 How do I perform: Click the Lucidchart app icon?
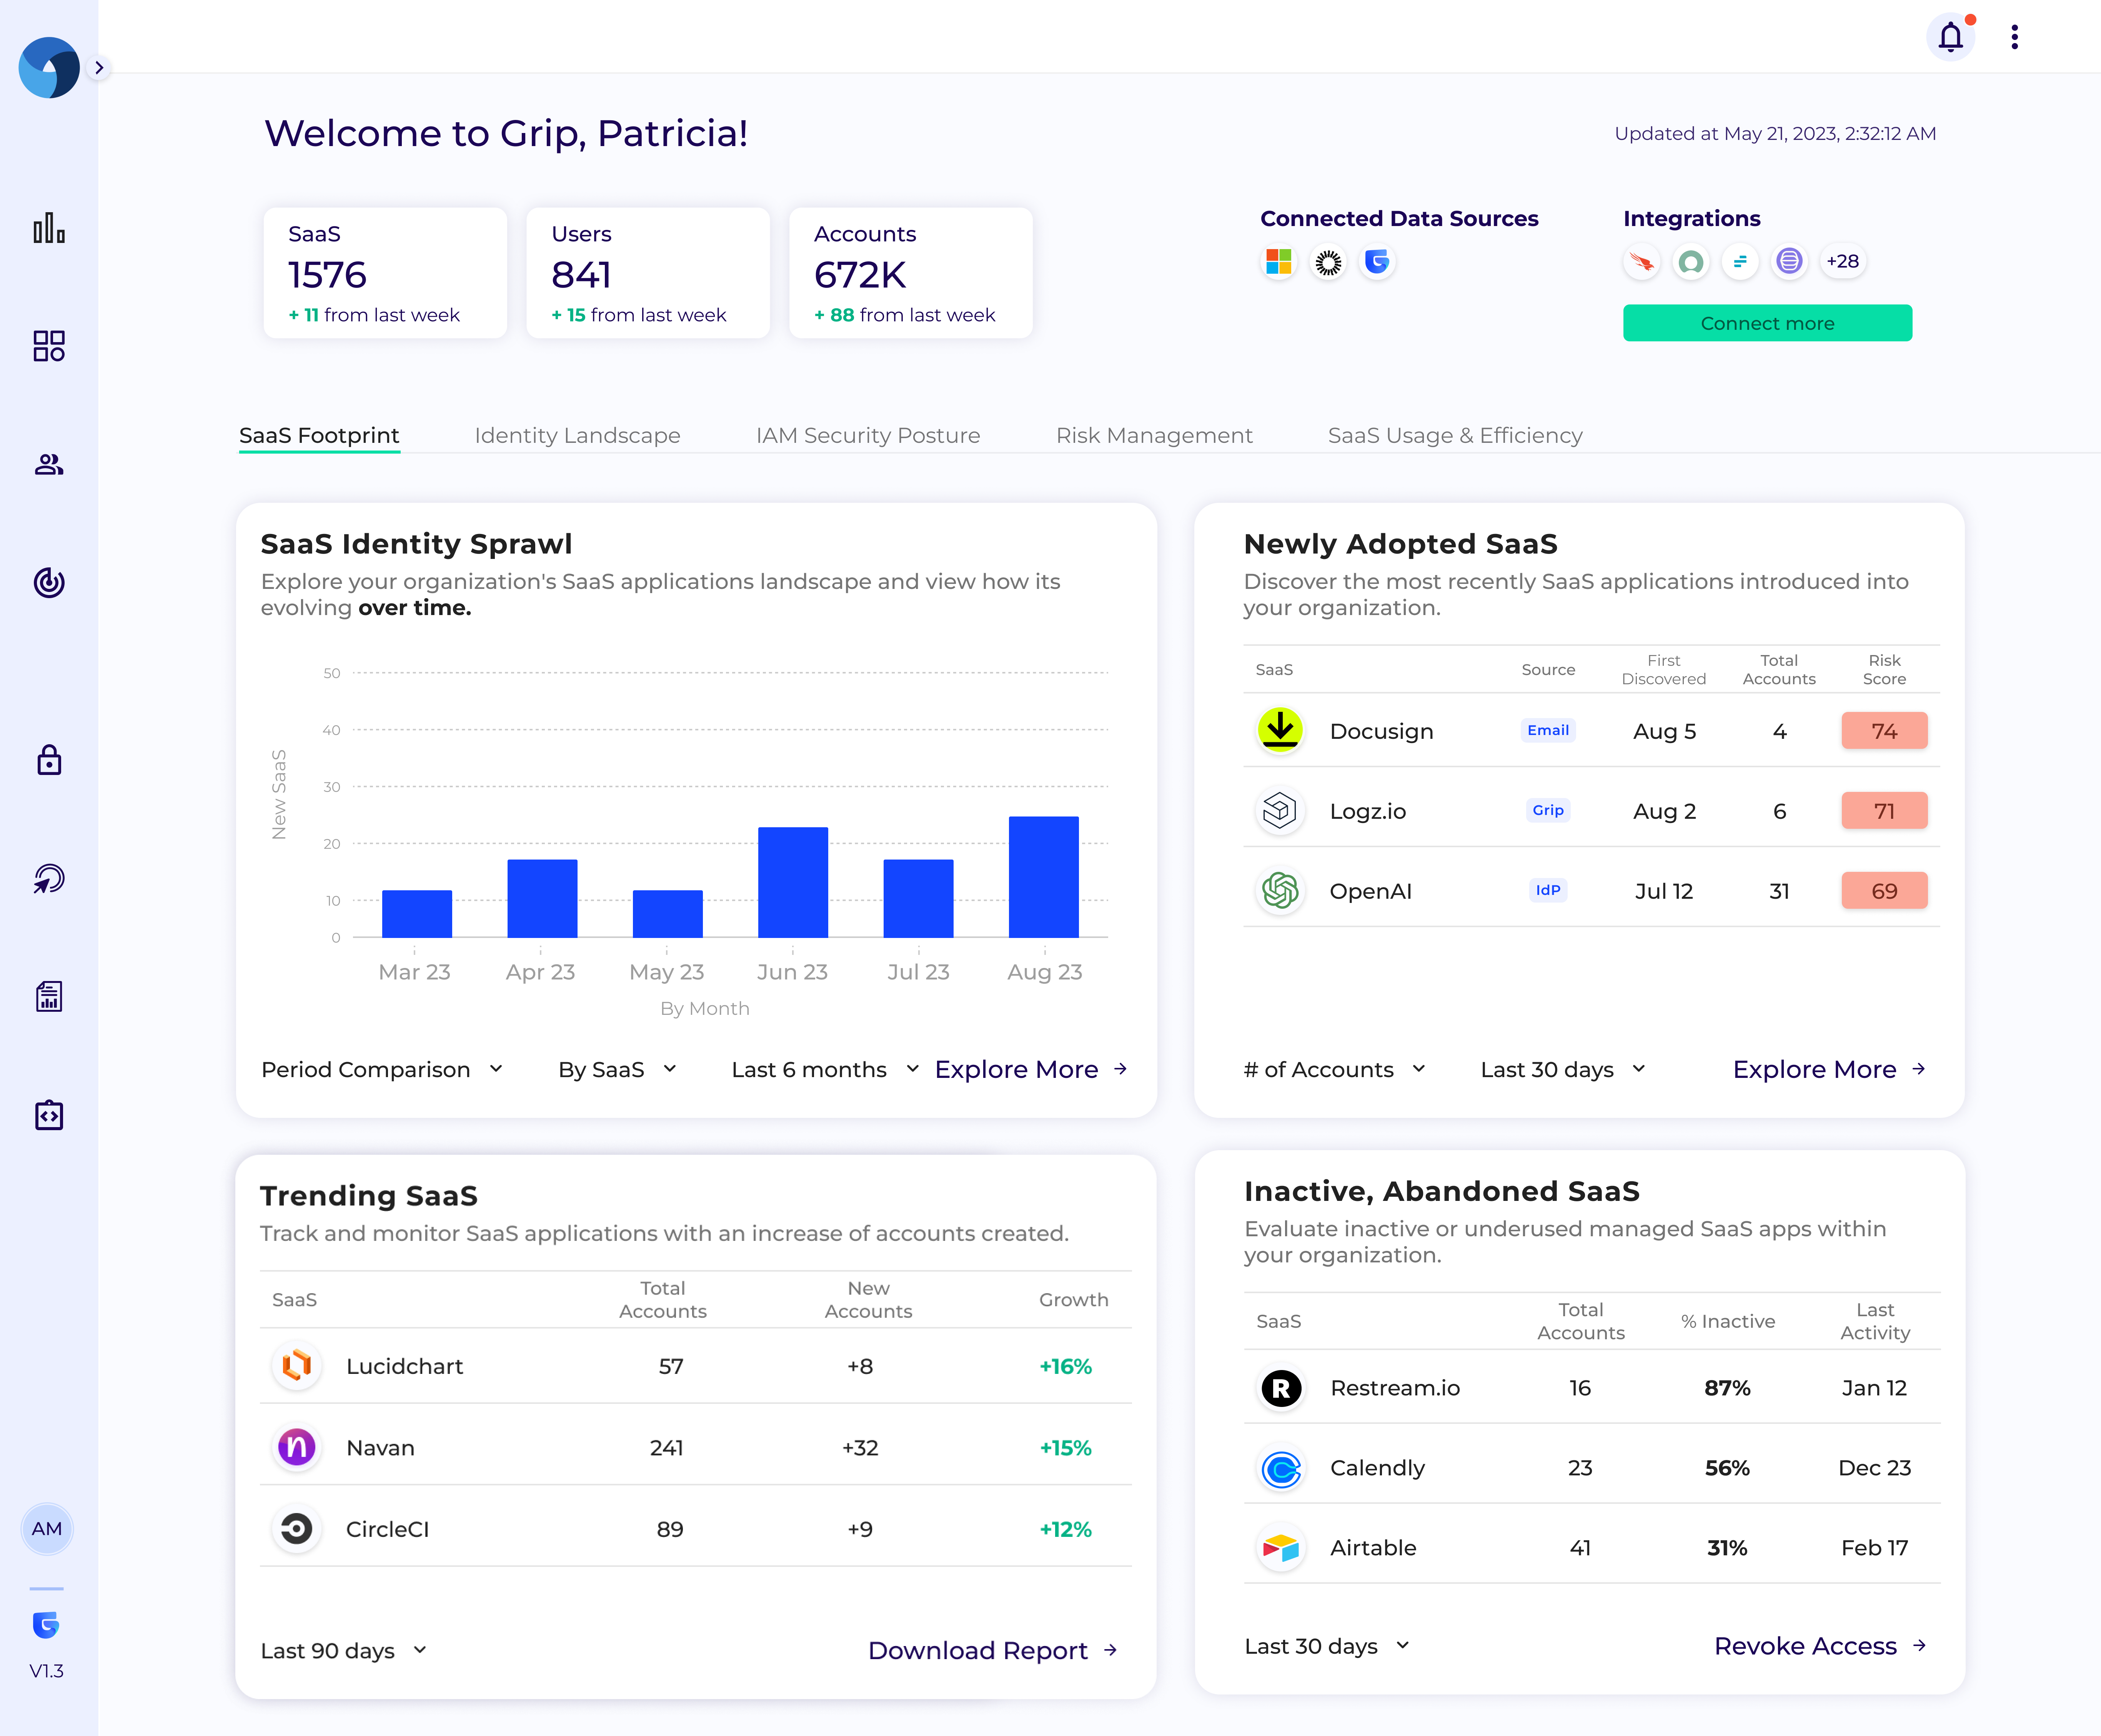(296, 1365)
